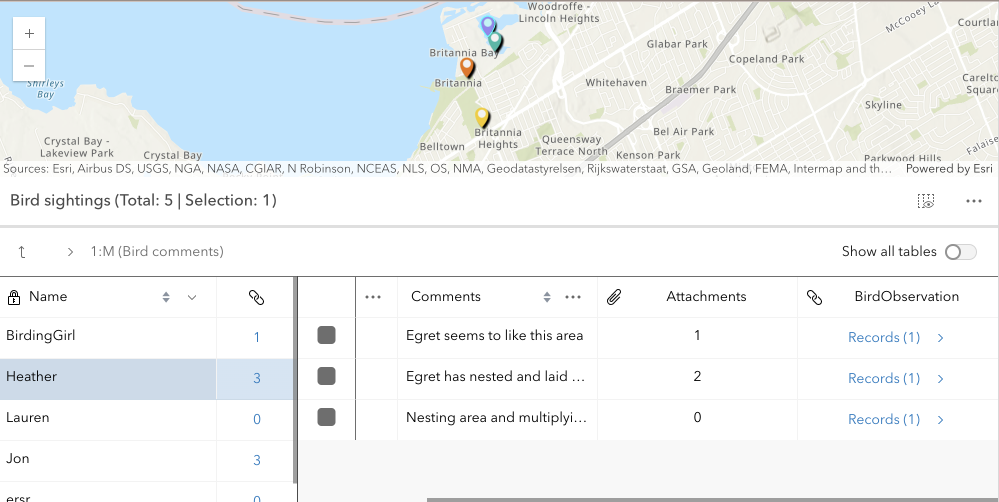Select the orange map pin near Britannia
This screenshot has height=502, width=999.
466,68
